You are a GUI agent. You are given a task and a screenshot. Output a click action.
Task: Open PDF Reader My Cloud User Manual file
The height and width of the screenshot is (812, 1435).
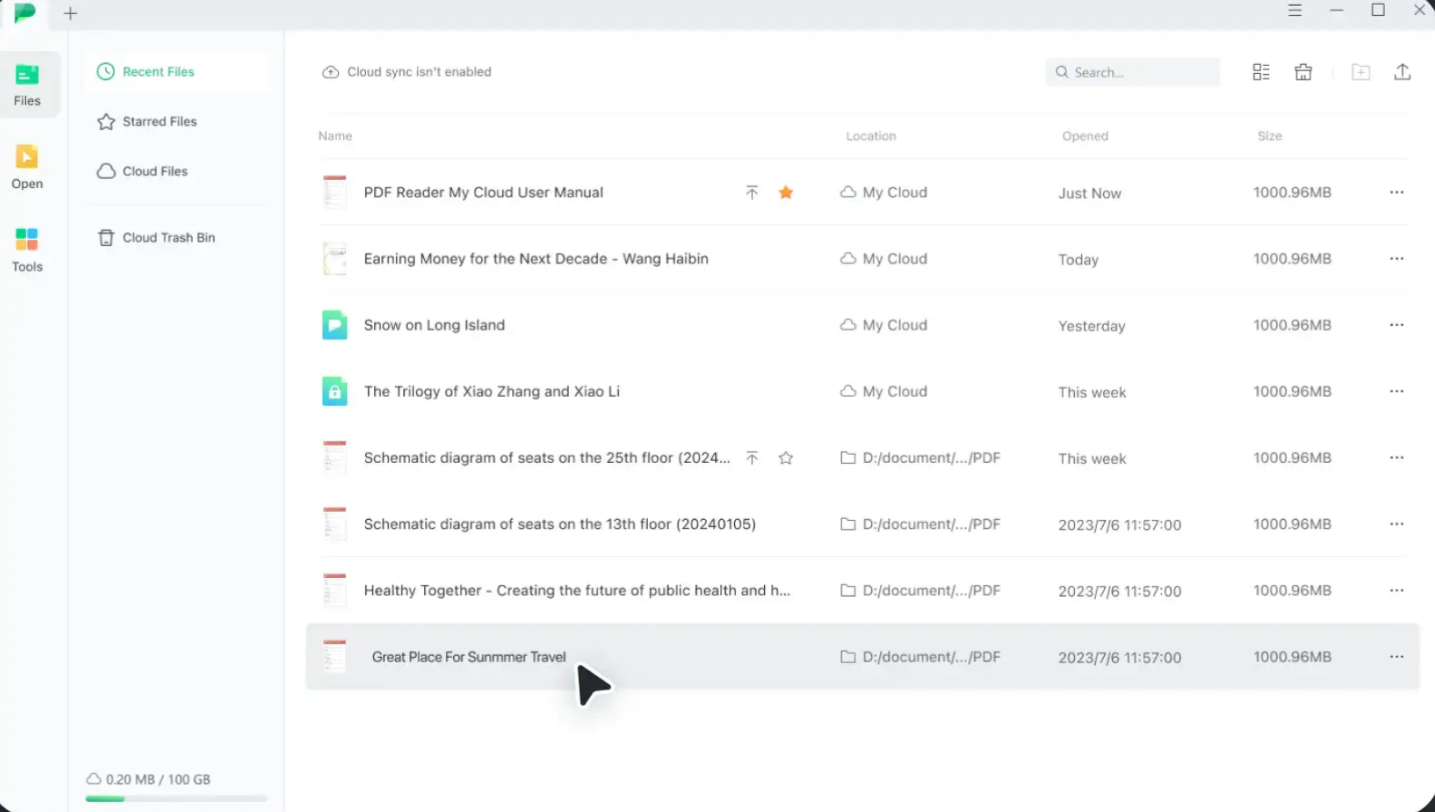[483, 193]
